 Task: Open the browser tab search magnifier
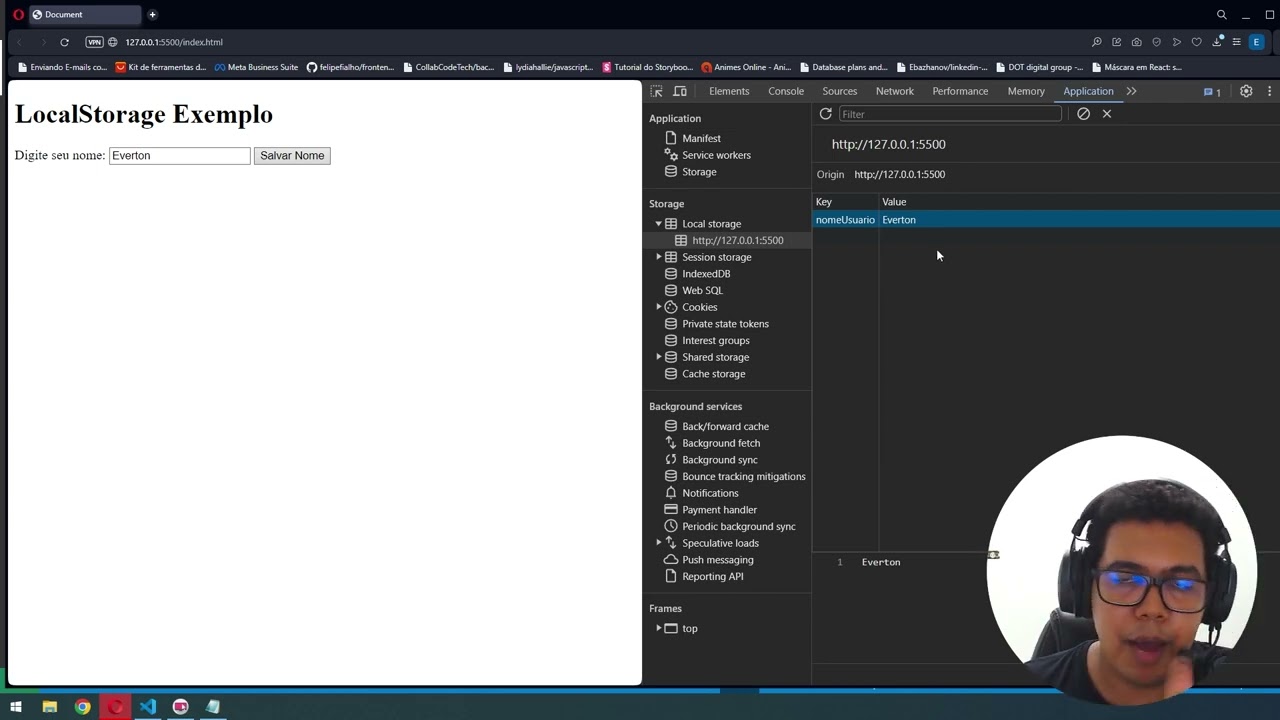1221,14
